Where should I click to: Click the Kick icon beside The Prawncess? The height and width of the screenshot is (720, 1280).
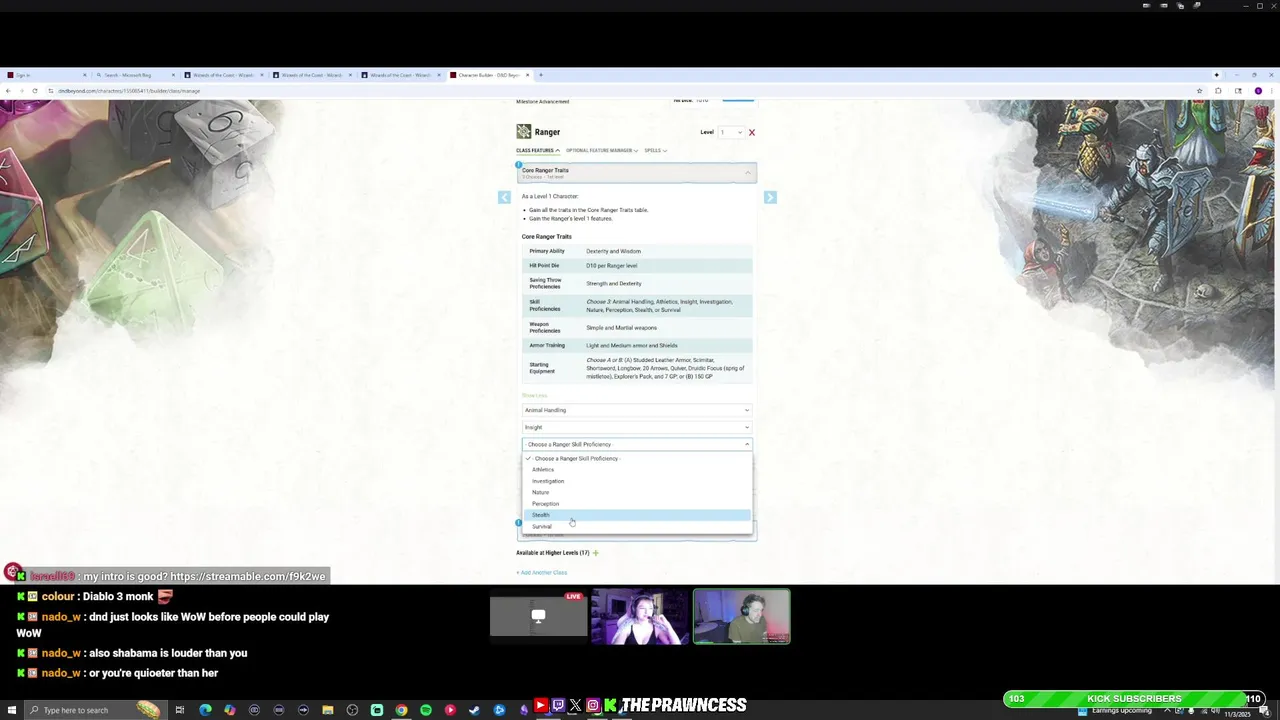[610, 706]
